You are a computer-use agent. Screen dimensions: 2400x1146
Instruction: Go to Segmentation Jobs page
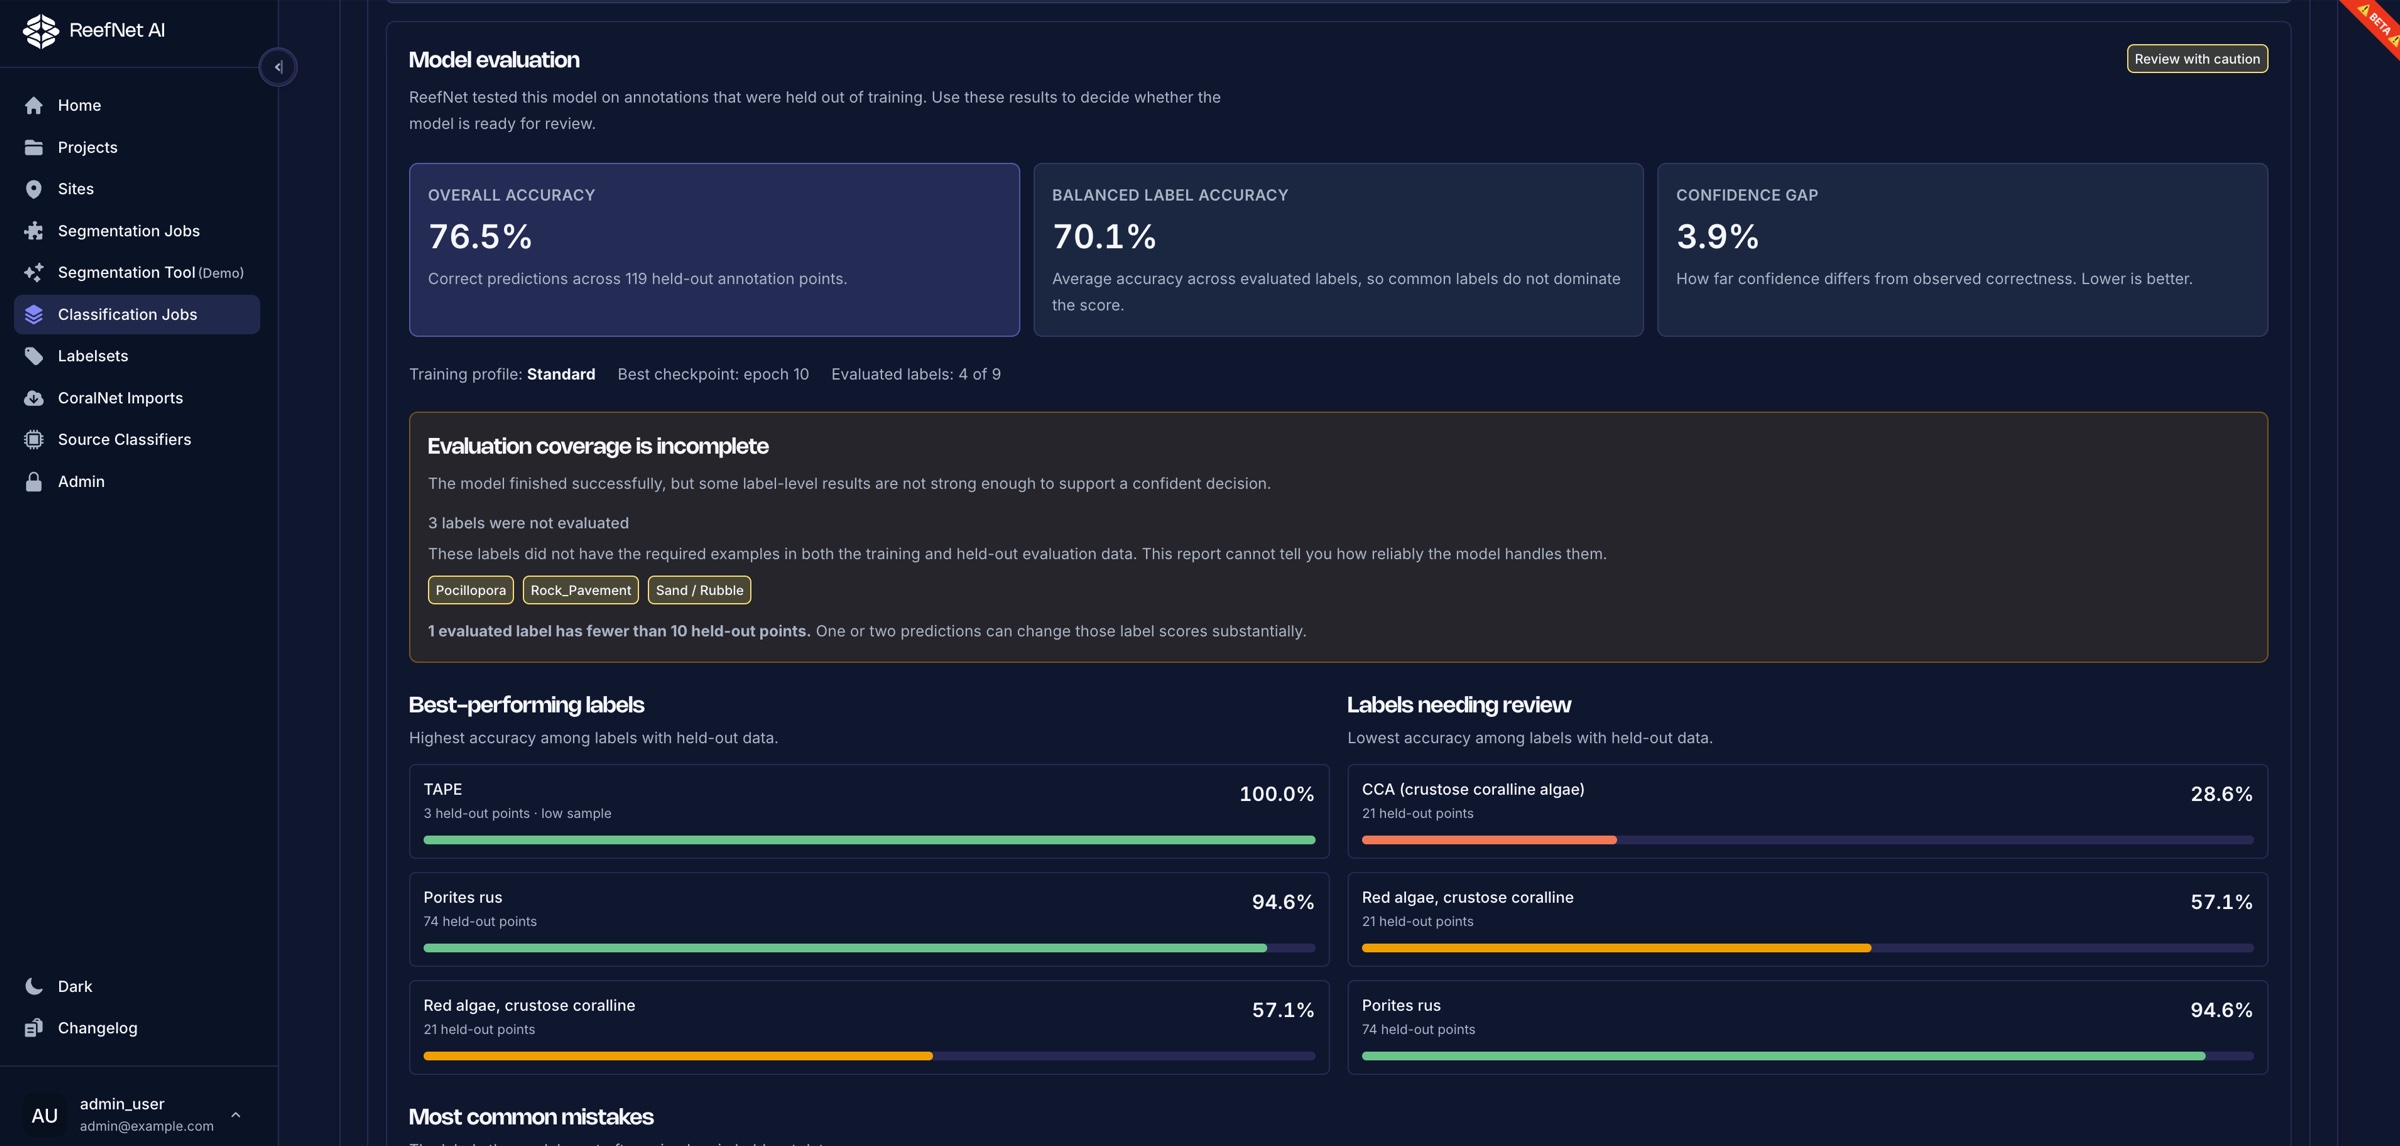(x=137, y=231)
